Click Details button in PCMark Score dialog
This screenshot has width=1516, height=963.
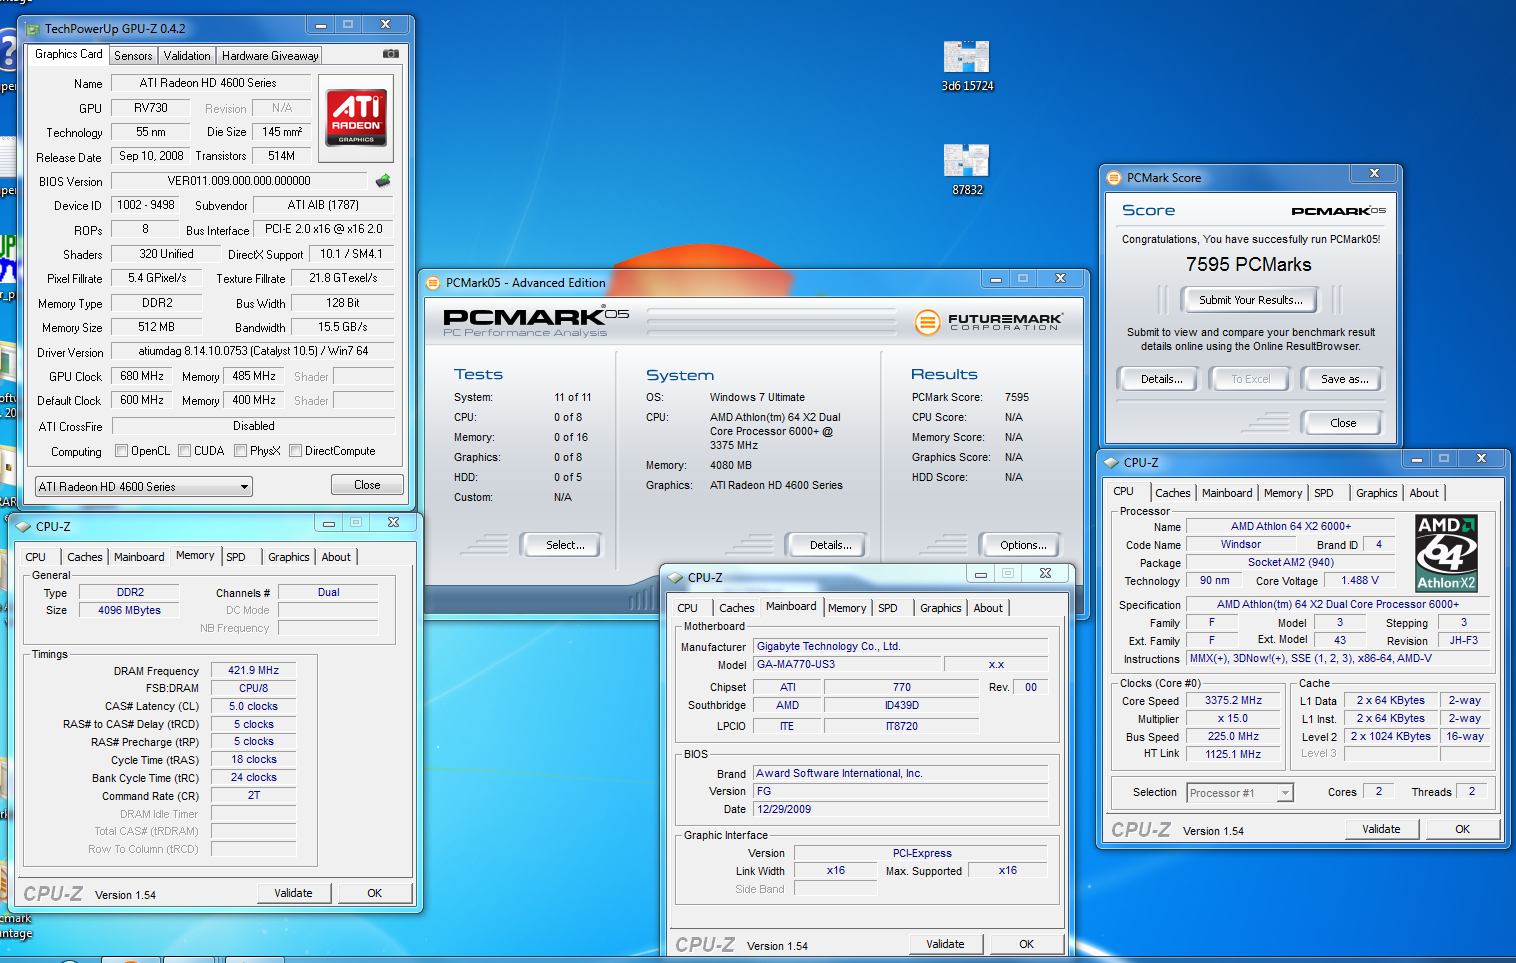[x=1161, y=379]
